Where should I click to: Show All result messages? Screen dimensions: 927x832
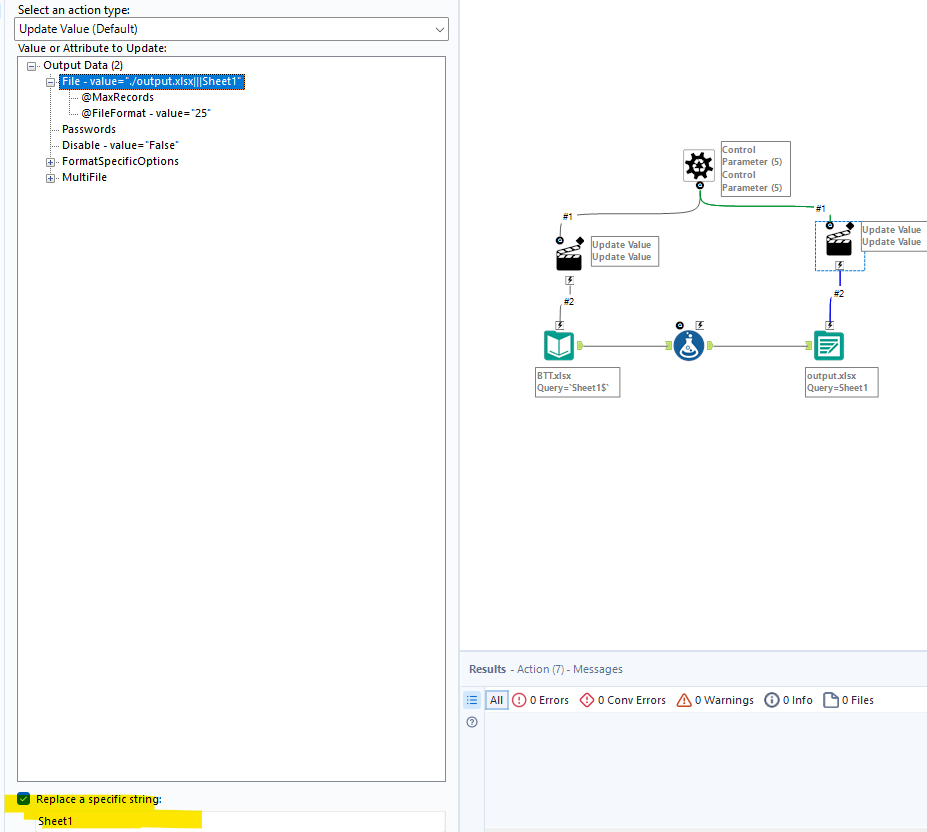[x=497, y=700]
